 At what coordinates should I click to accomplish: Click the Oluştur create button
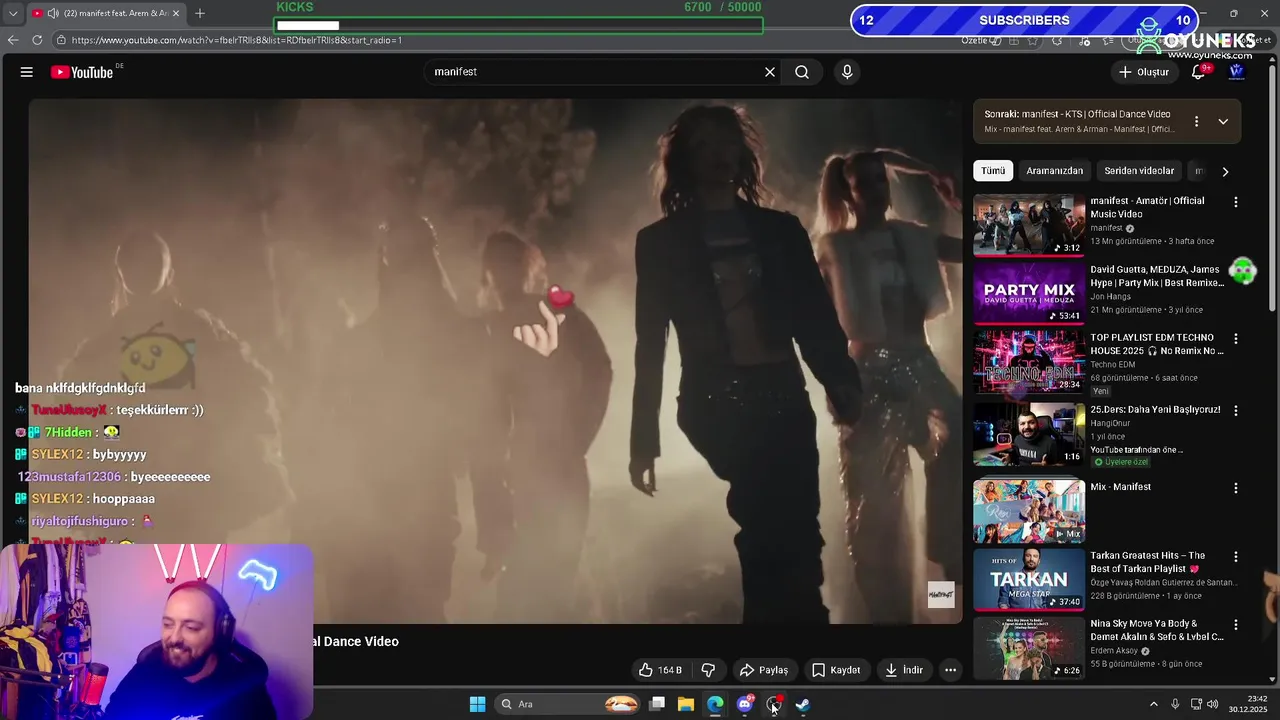point(1143,72)
